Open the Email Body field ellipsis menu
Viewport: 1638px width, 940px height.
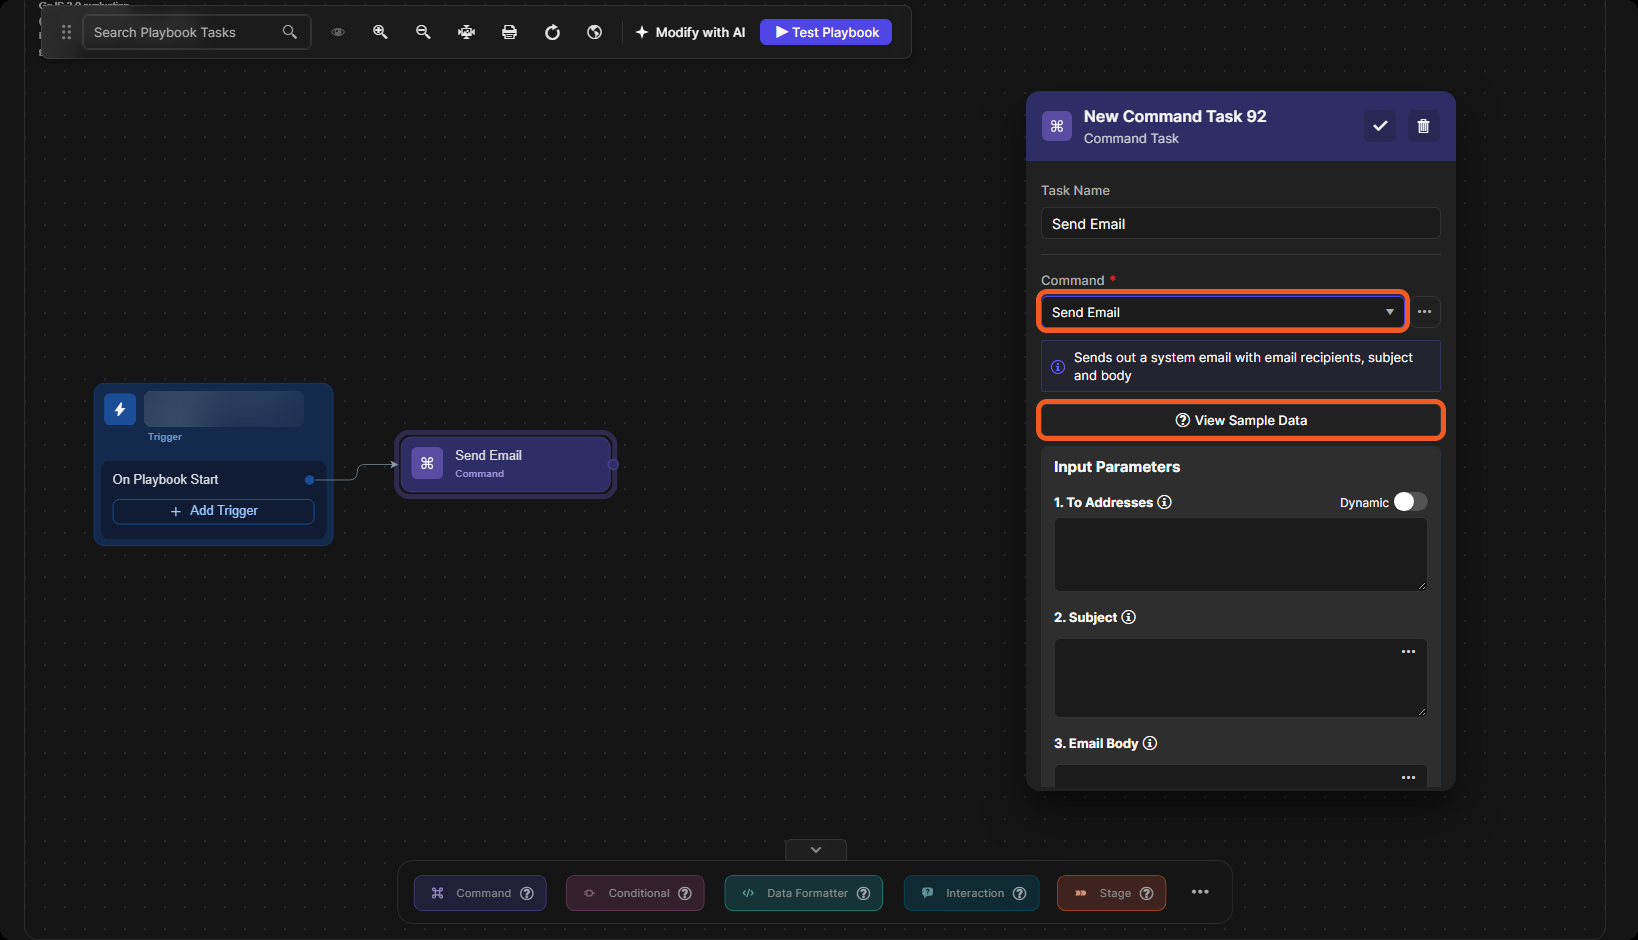pos(1408,778)
